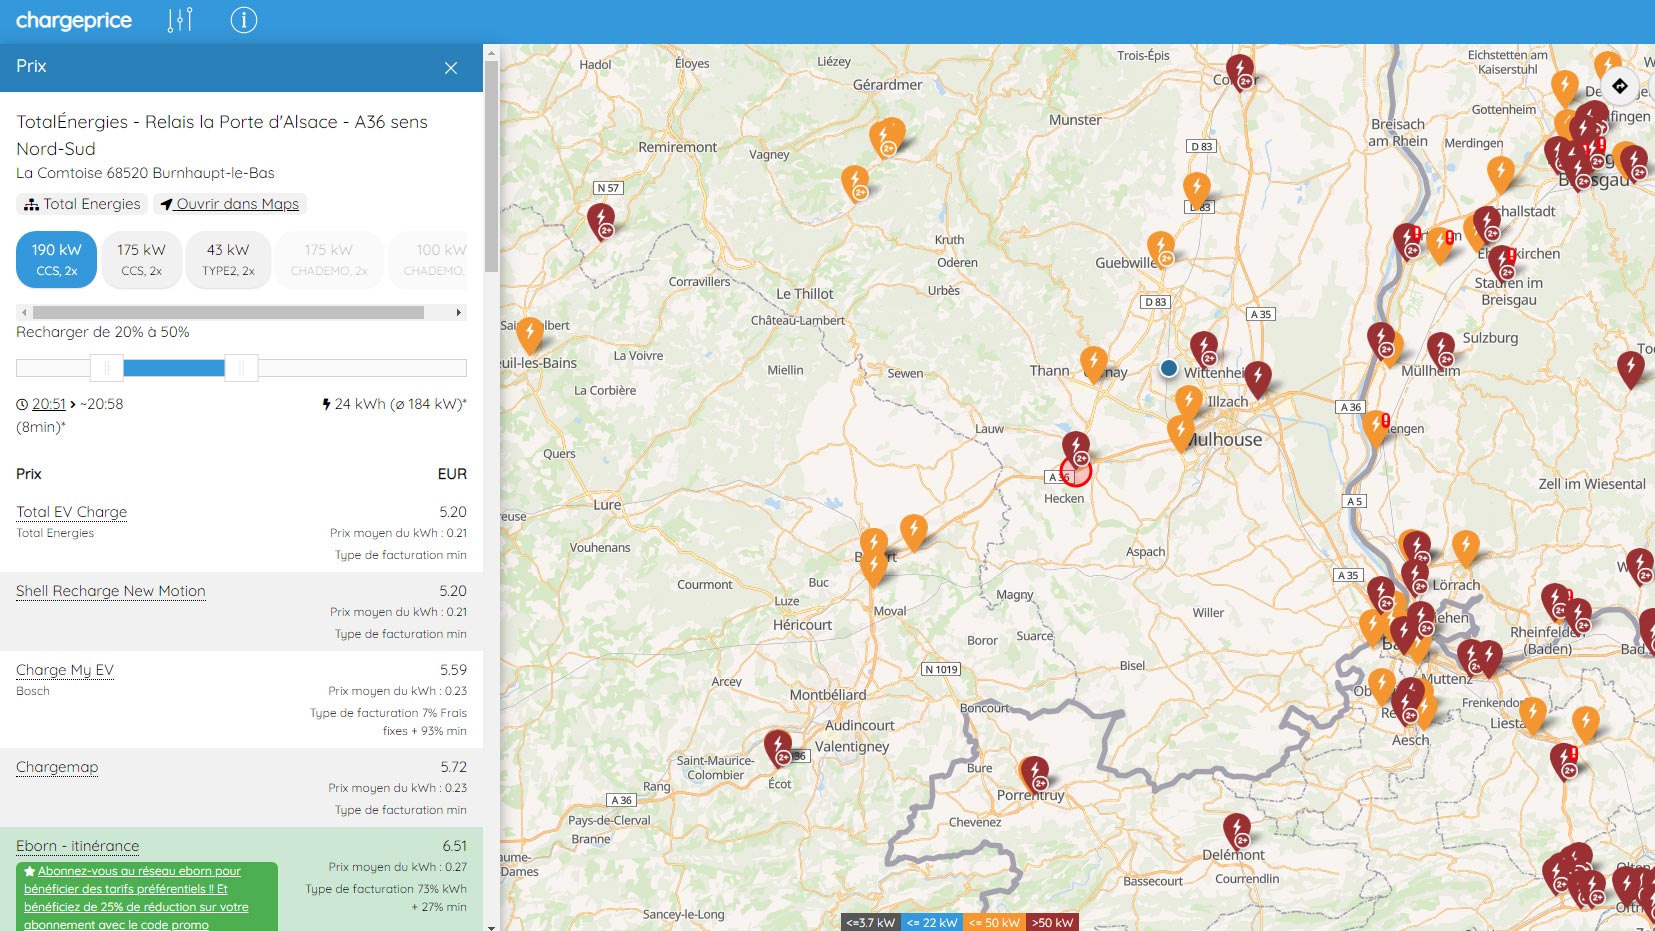The height and width of the screenshot is (931, 1655).
Task: Change the 20:51 start time
Action: pyautogui.click(x=48, y=404)
